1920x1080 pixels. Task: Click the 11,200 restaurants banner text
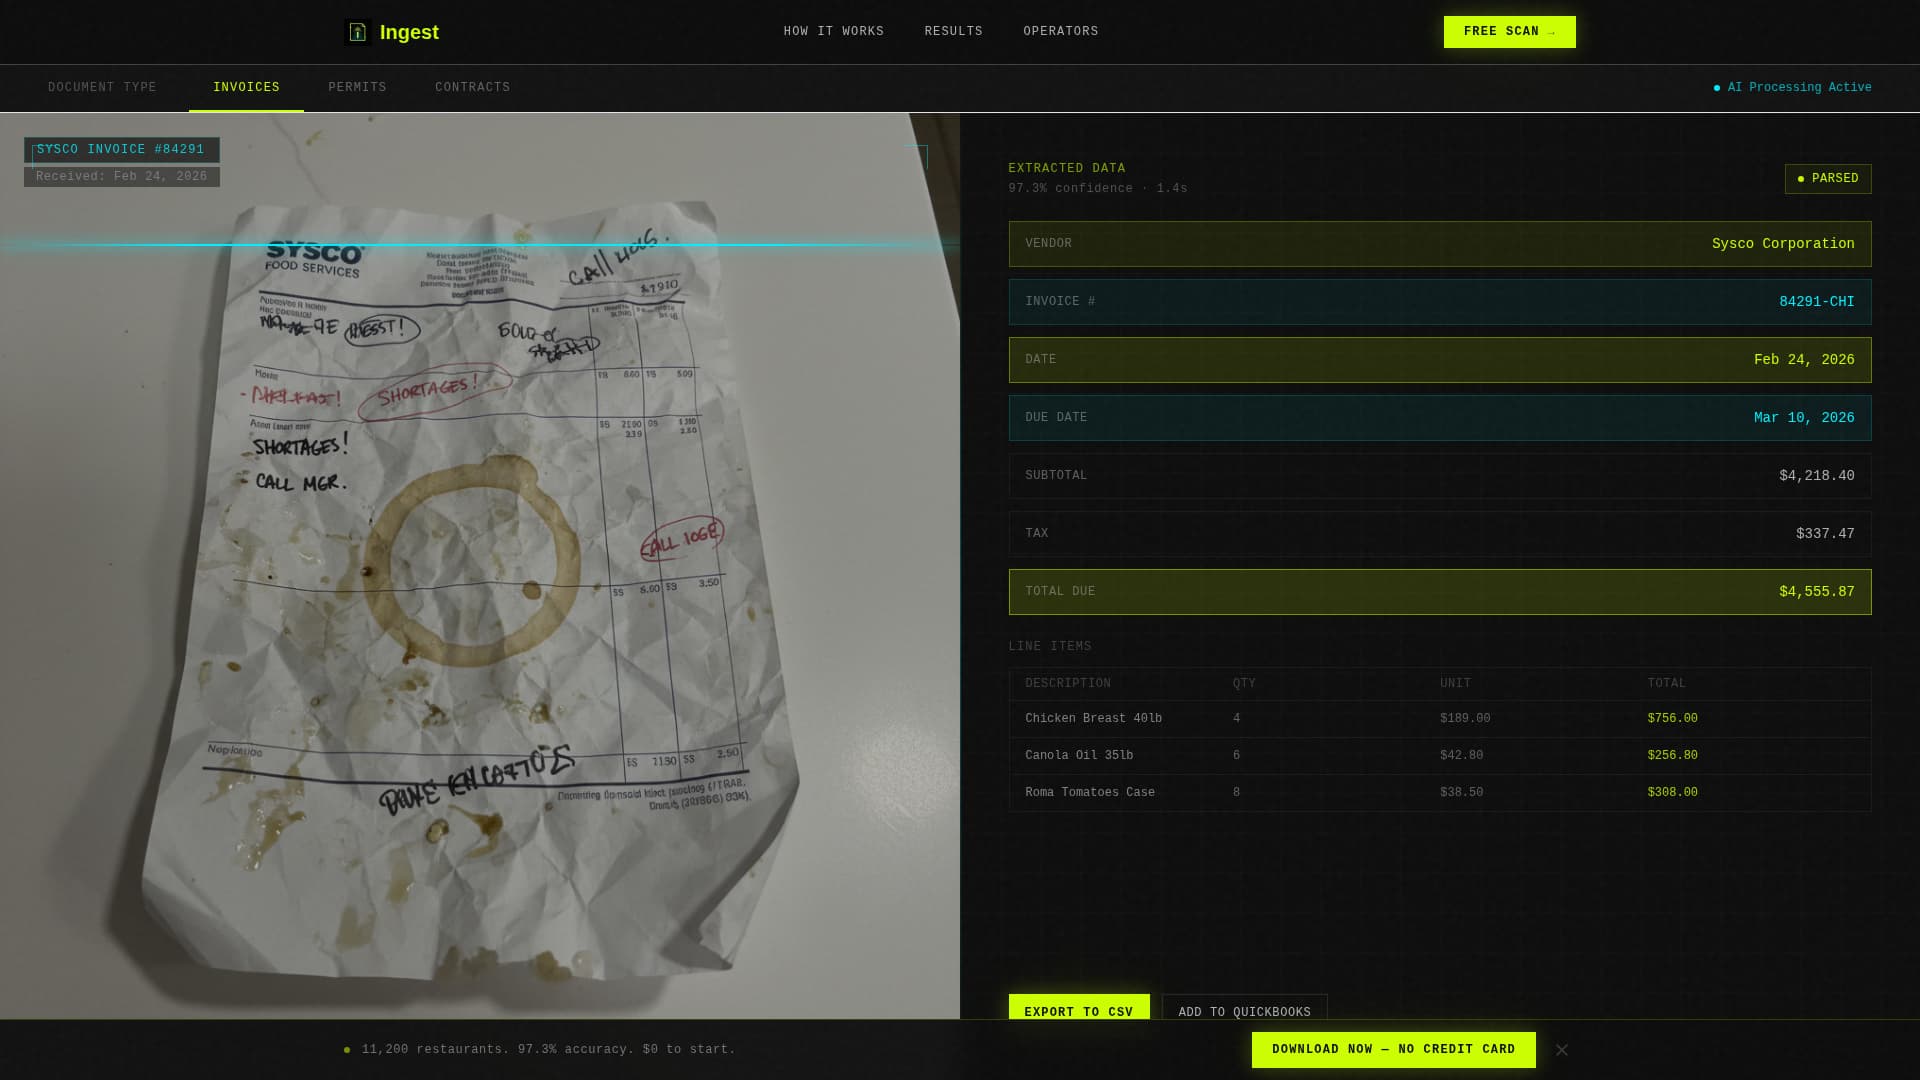pyautogui.click(x=548, y=1050)
